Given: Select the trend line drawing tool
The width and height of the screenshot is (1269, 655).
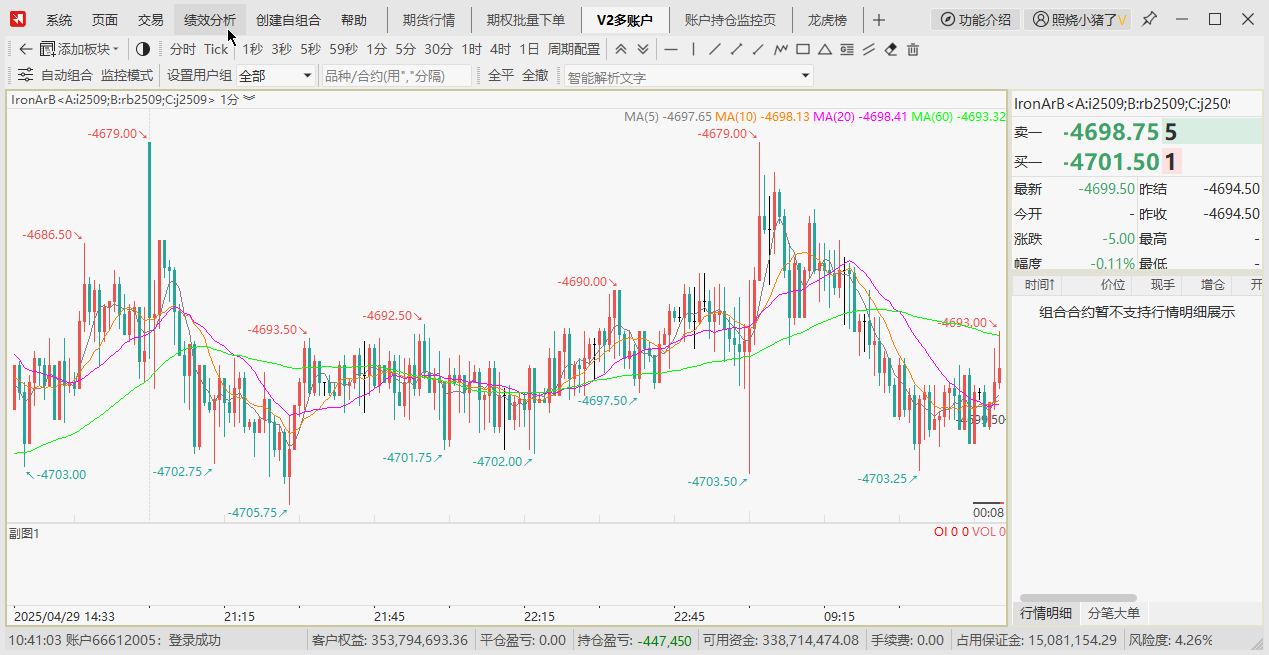Looking at the screenshot, I should (715, 49).
